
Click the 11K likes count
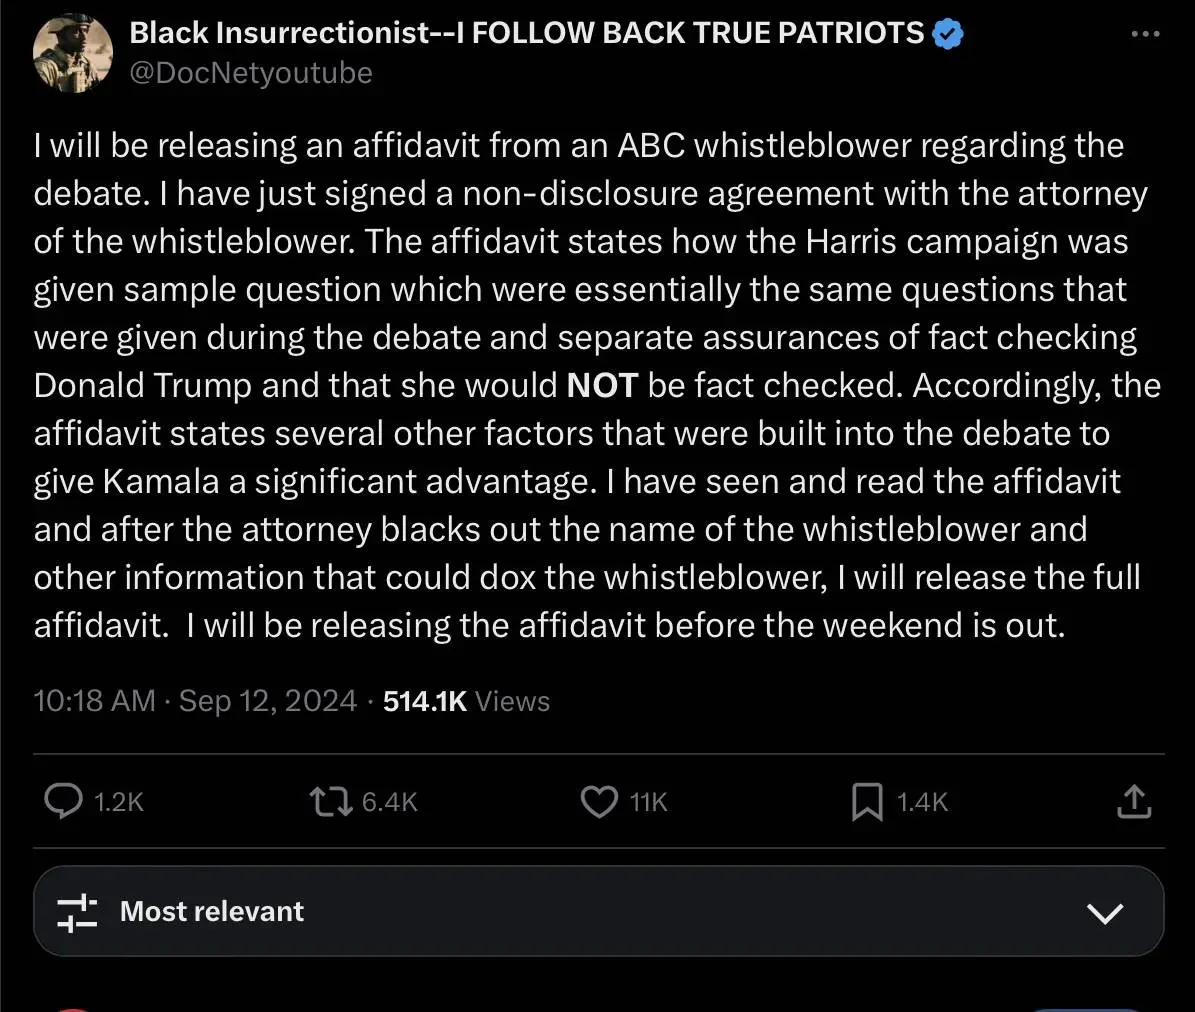pyautogui.click(x=648, y=802)
